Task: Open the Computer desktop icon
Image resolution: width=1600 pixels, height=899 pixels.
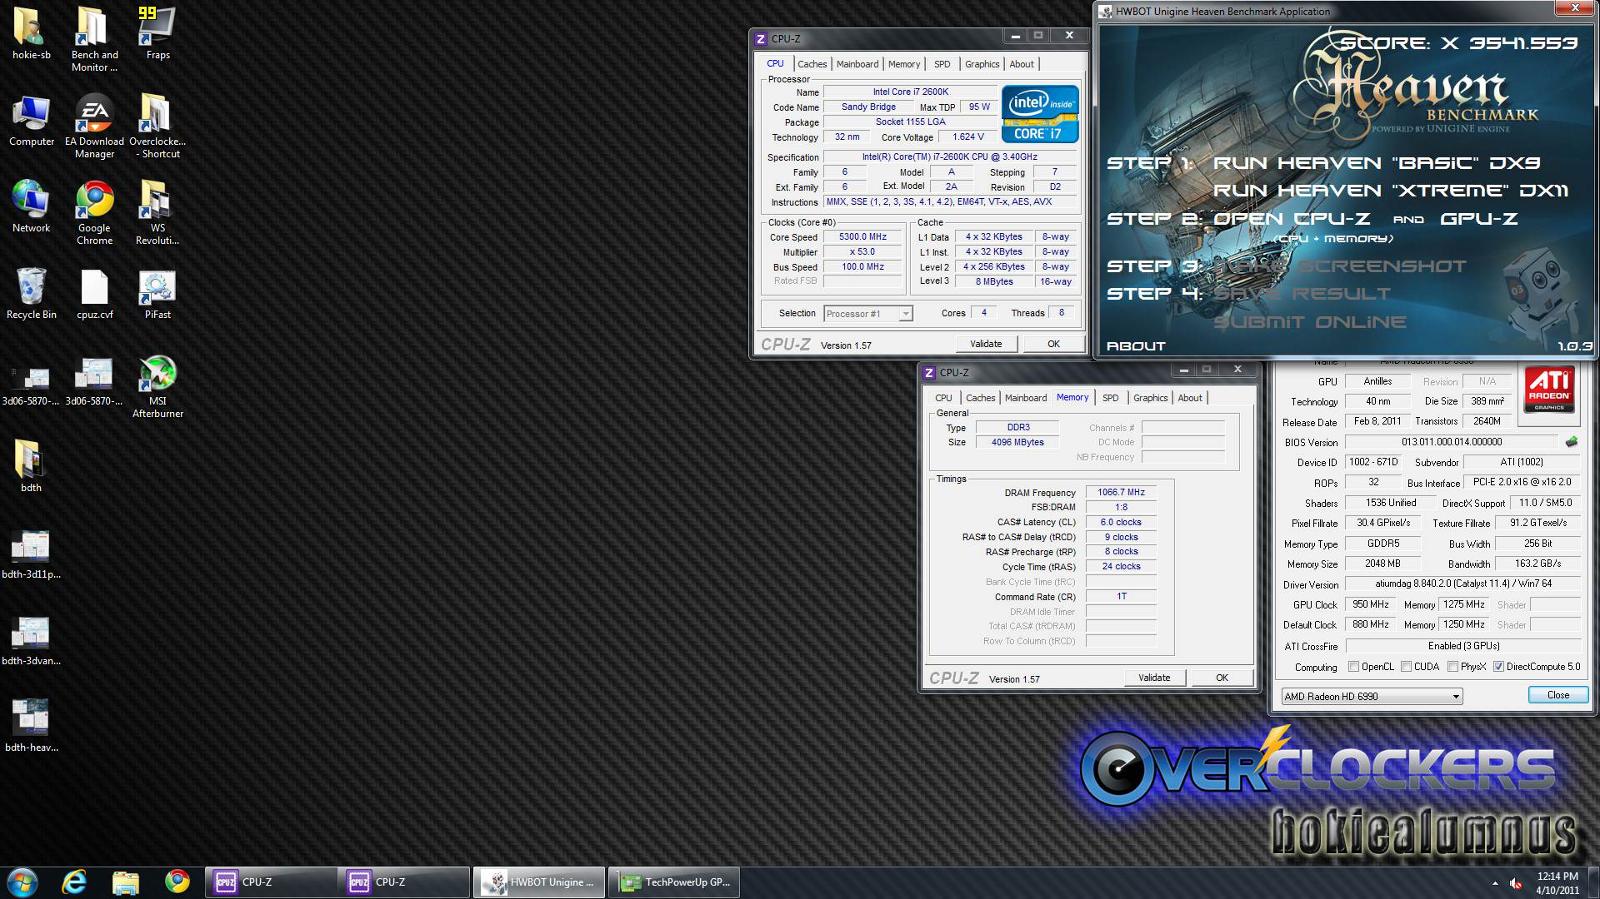Action: pos(31,120)
